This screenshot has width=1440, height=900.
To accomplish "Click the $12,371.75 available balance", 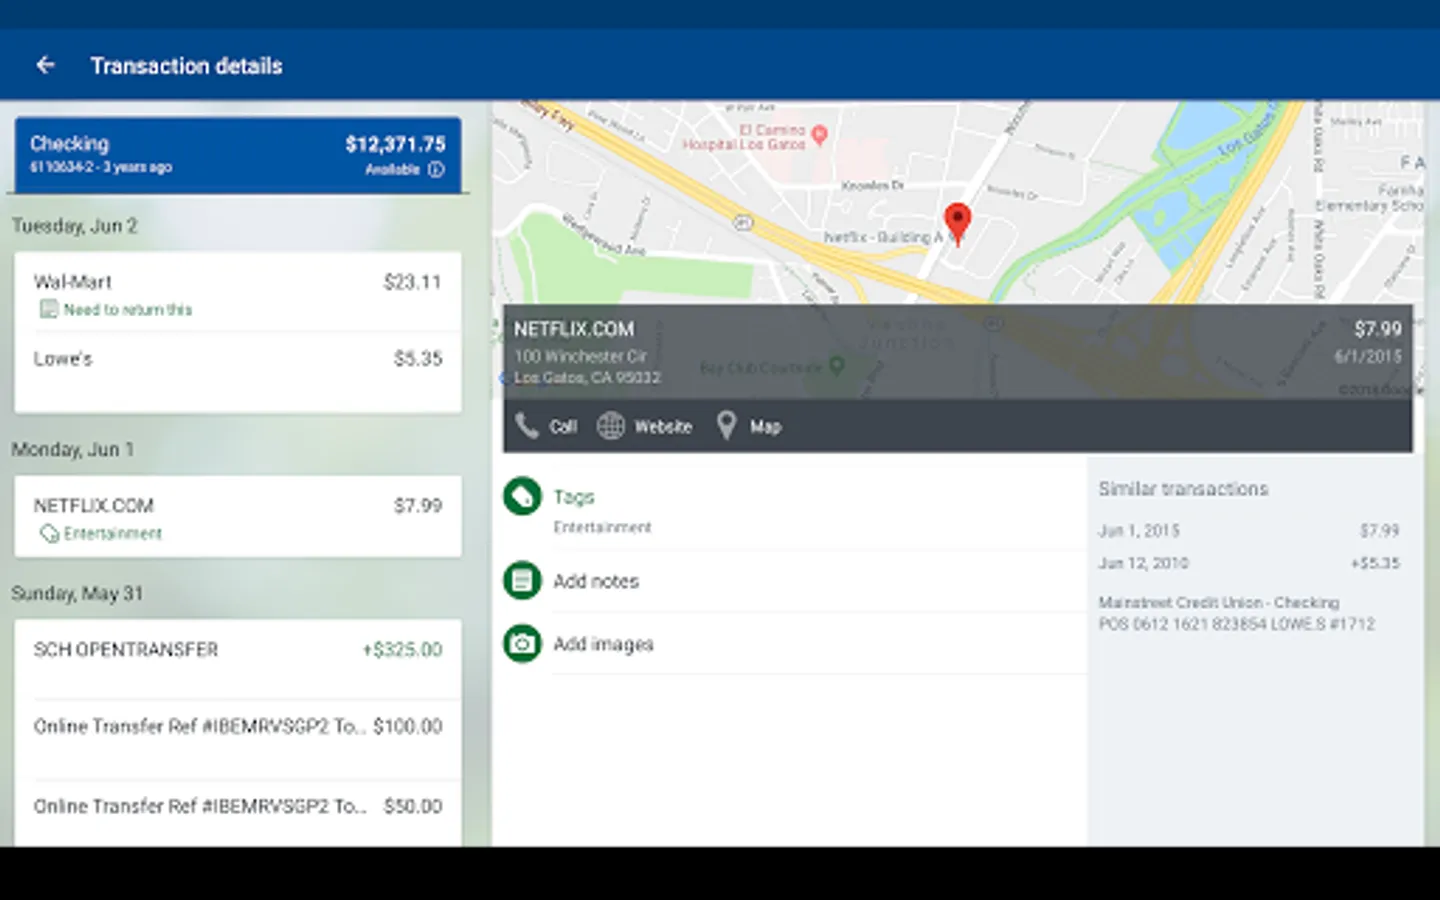I will pyautogui.click(x=396, y=144).
